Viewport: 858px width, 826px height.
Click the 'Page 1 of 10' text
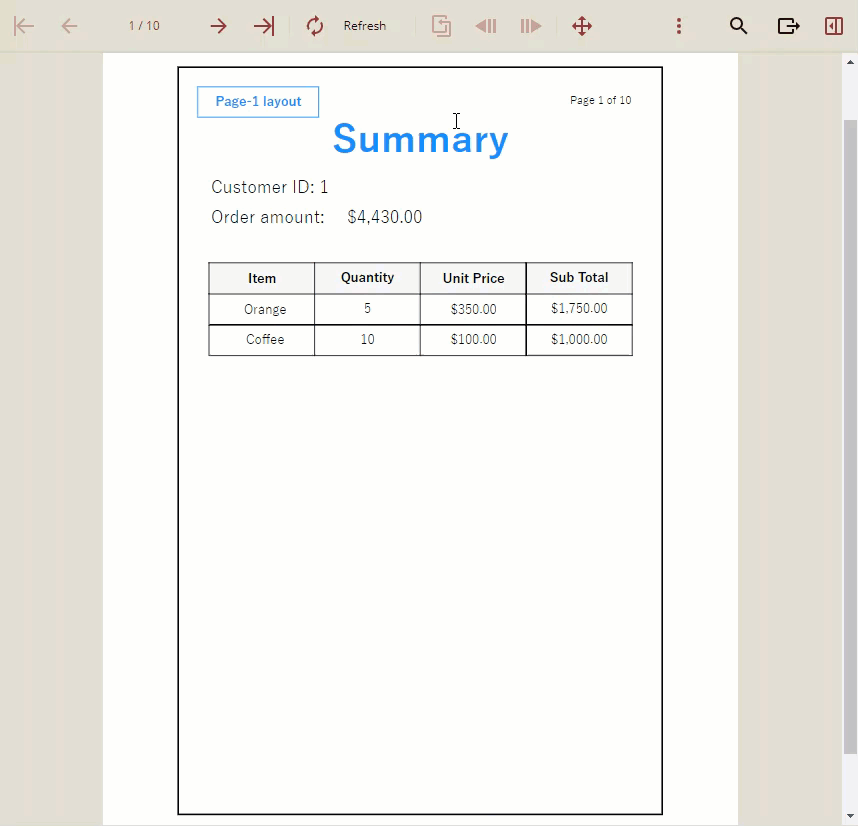(600, 100)
